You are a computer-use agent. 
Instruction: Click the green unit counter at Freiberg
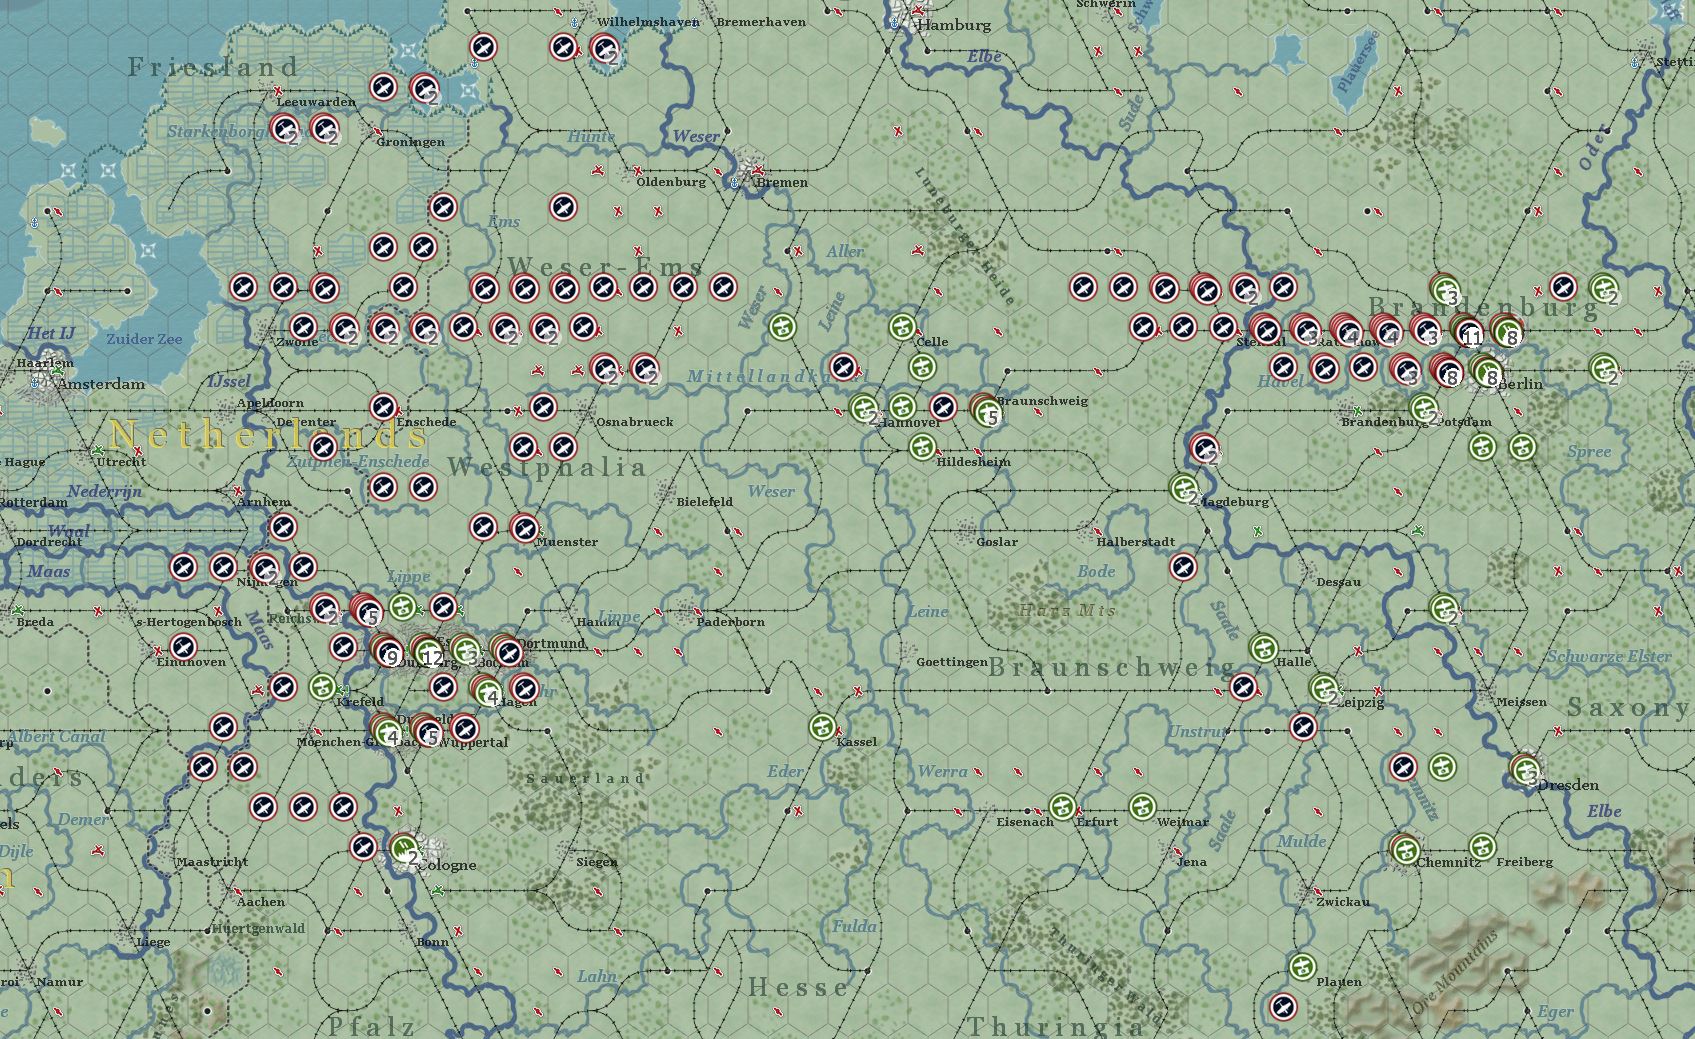[x=1483, y=847]
